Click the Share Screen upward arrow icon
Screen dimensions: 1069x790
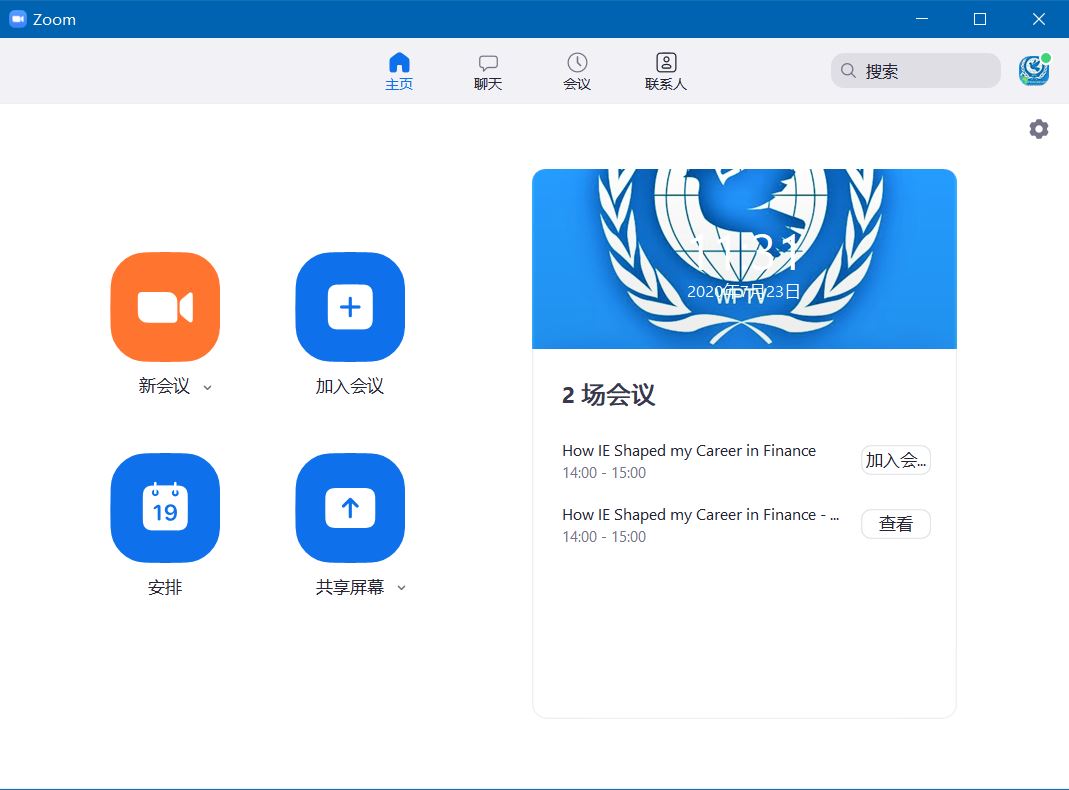350,508
